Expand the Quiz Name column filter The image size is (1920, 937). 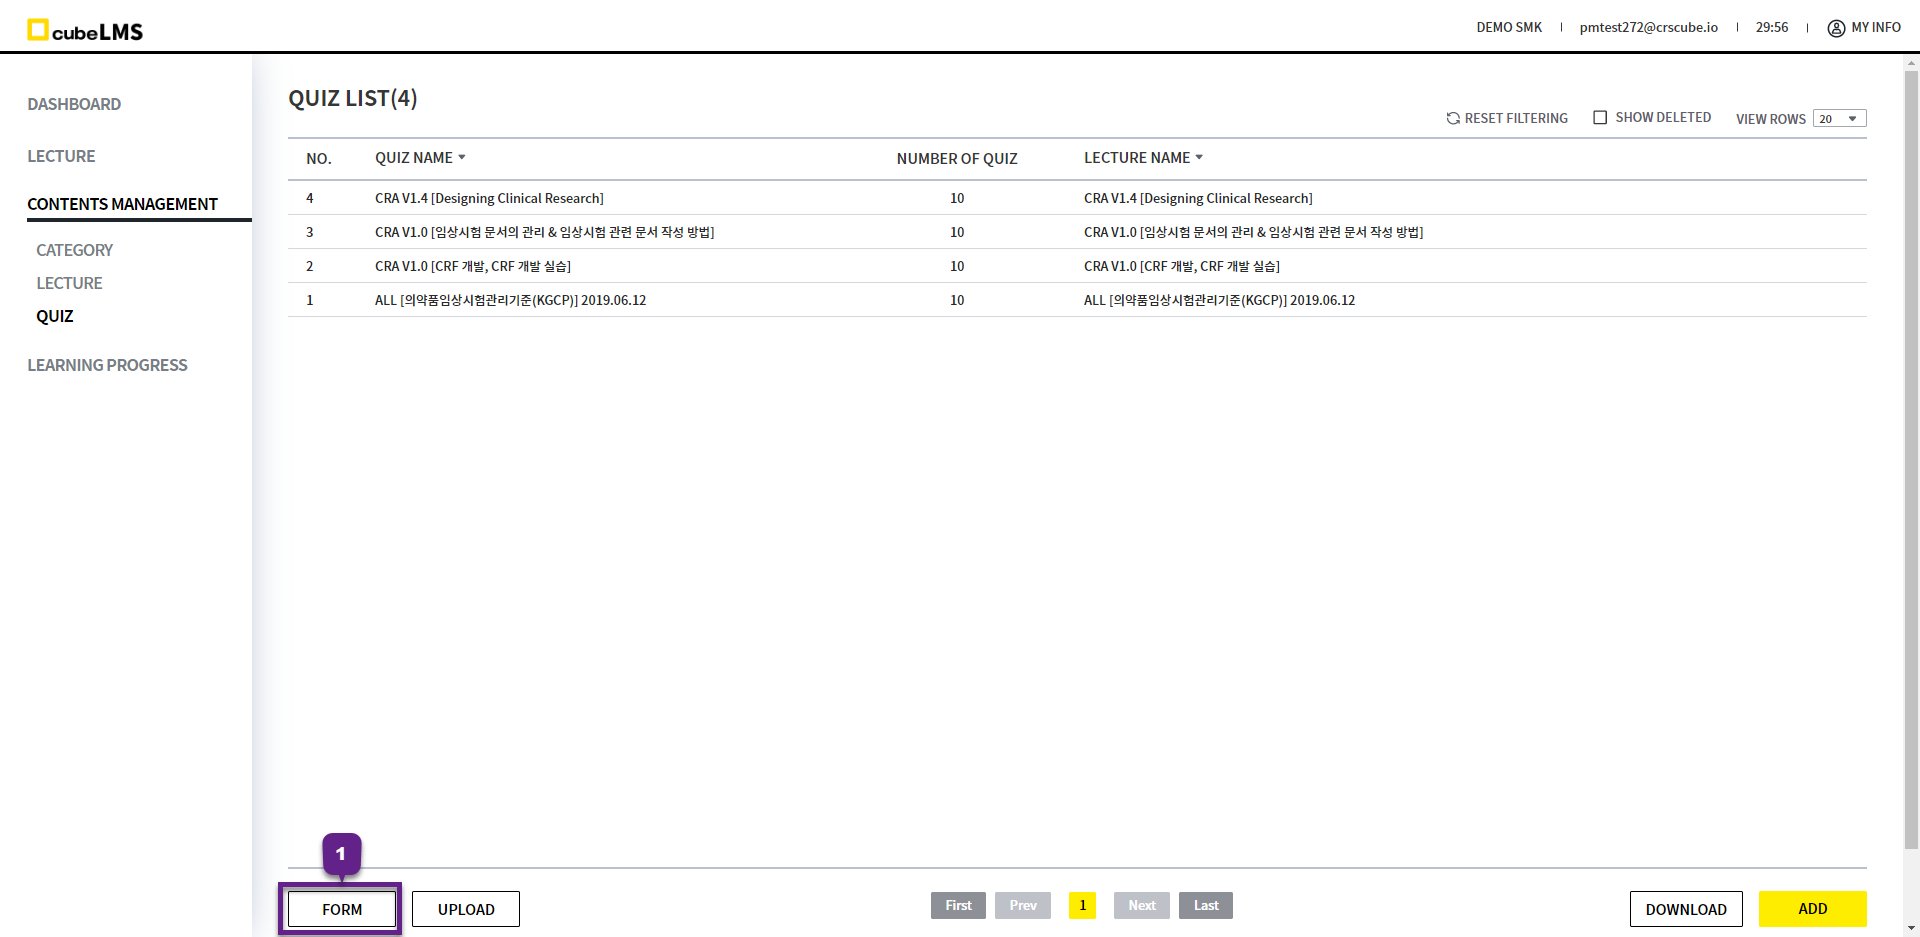tap(462, 158)
